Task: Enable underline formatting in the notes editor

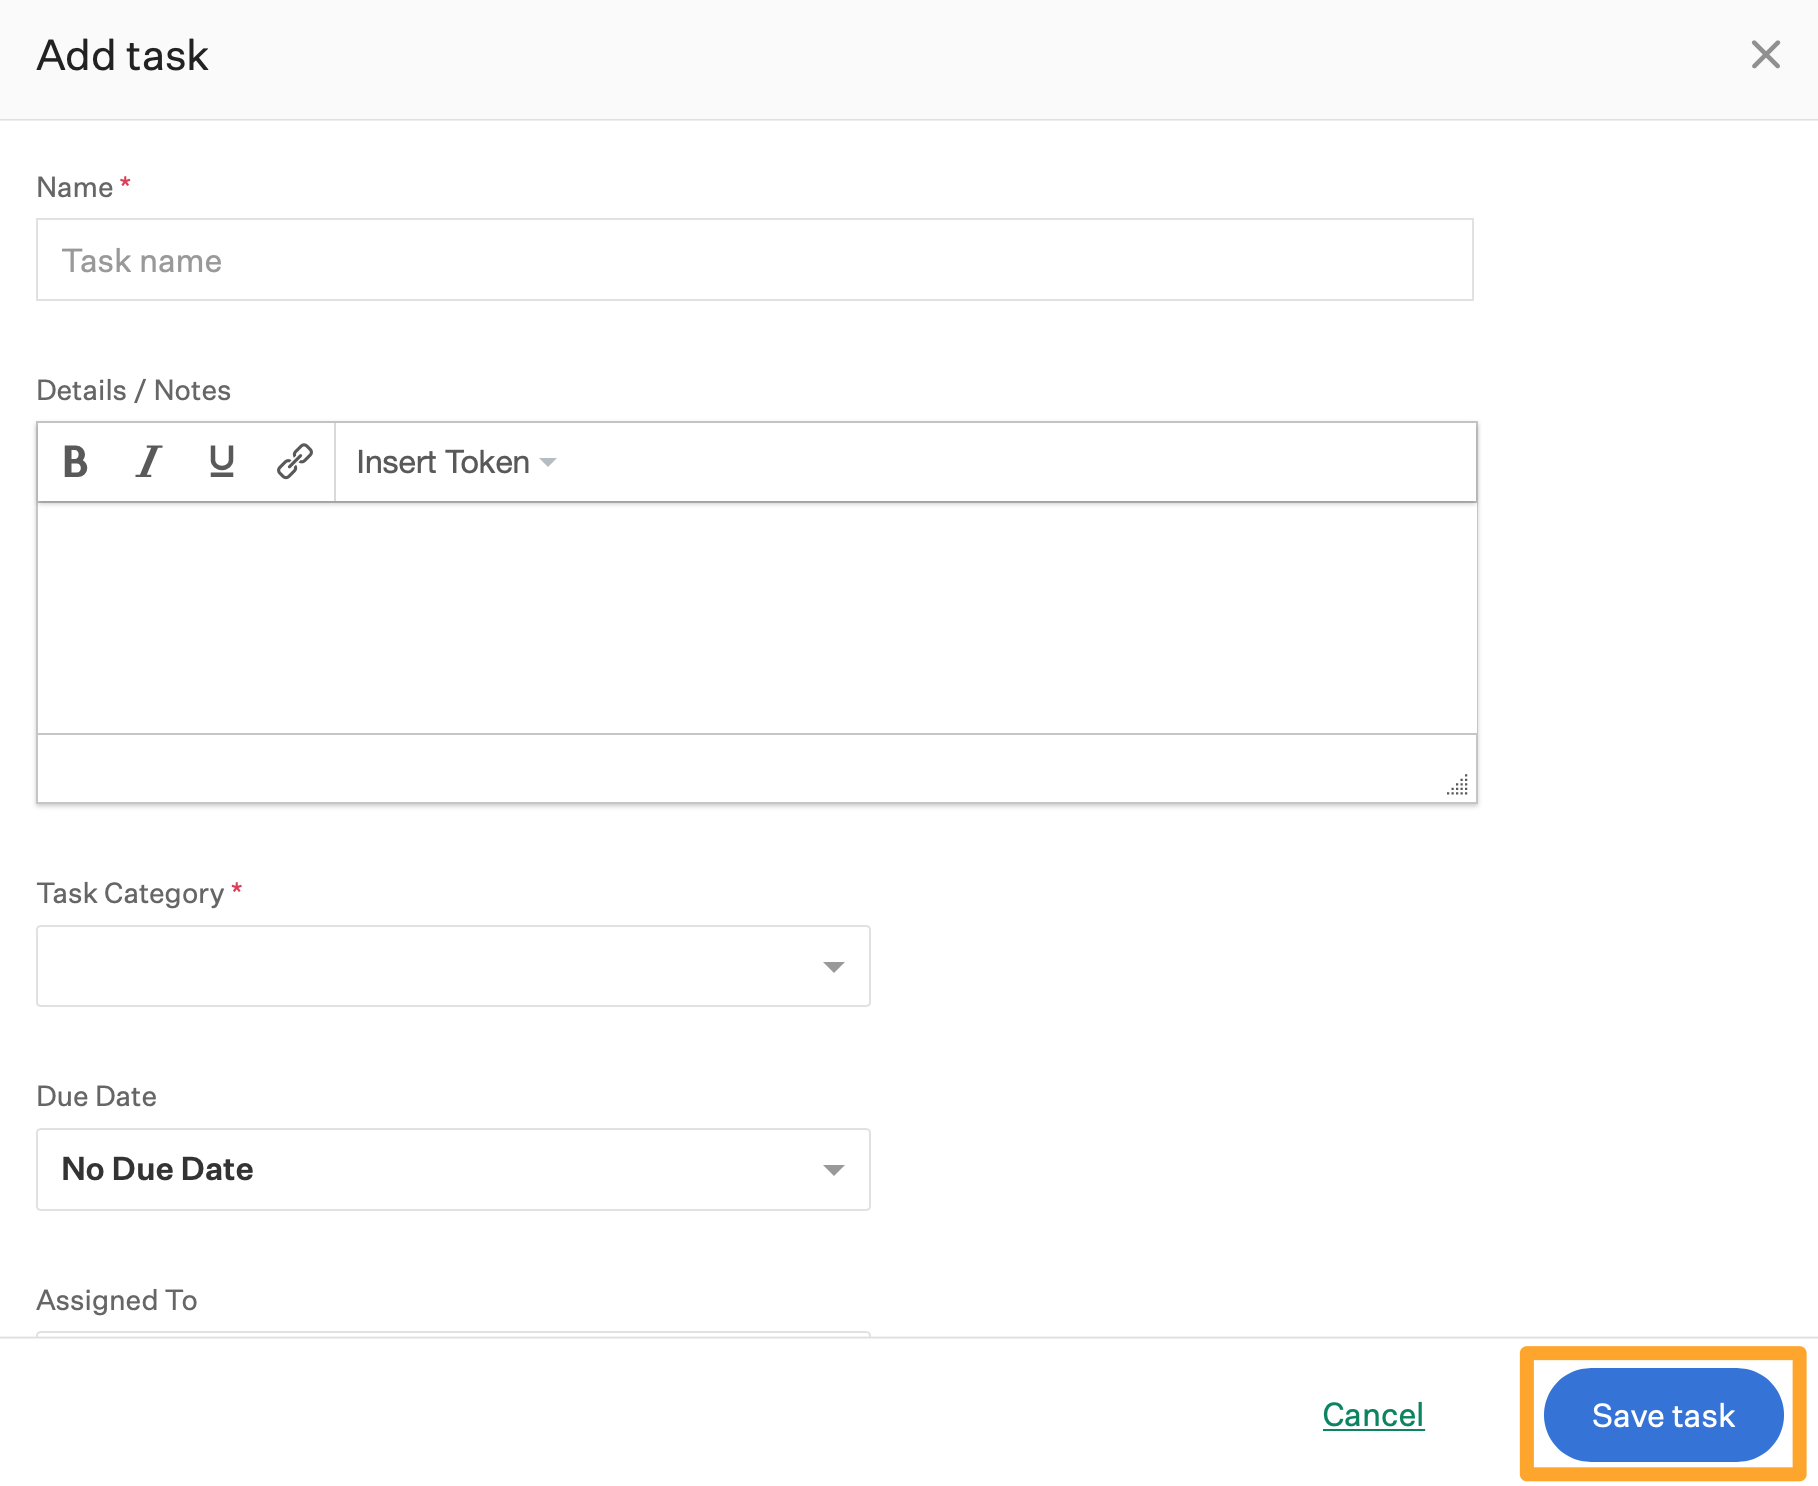Action: (x=222, y=462)
